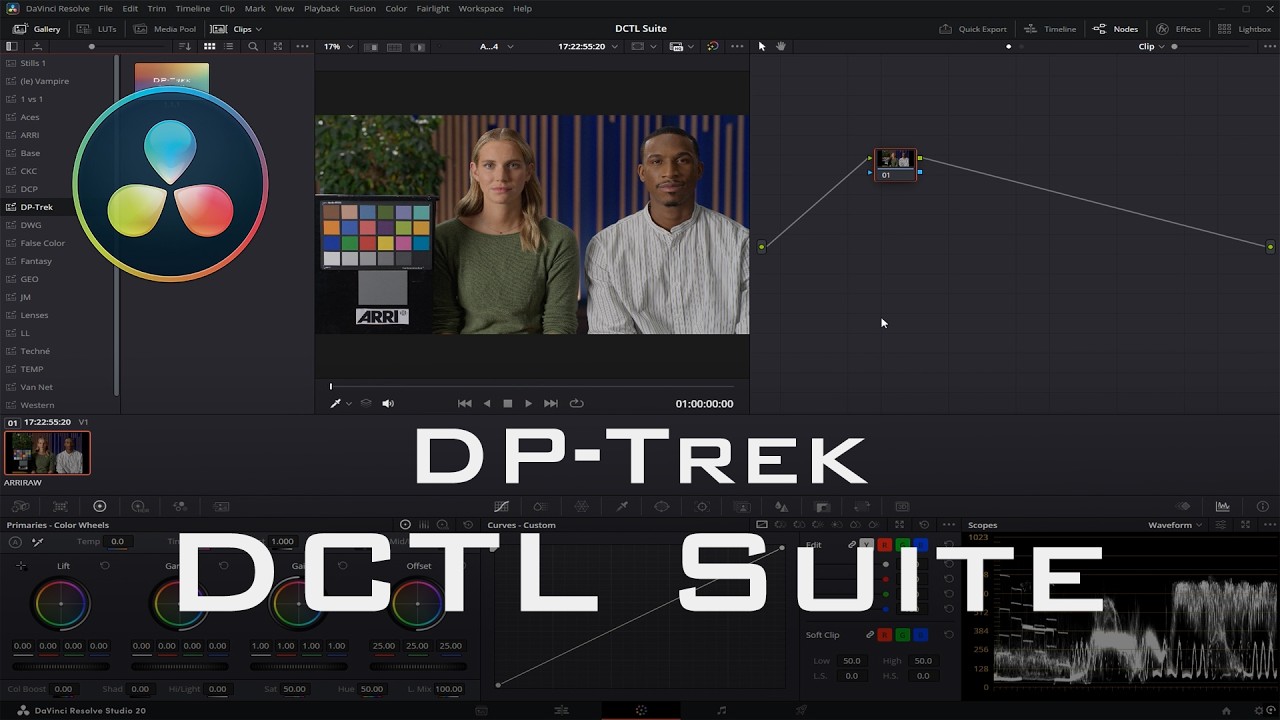1280x720 pixels.
Task: Open the Curves palette icon
Action: 501,507
